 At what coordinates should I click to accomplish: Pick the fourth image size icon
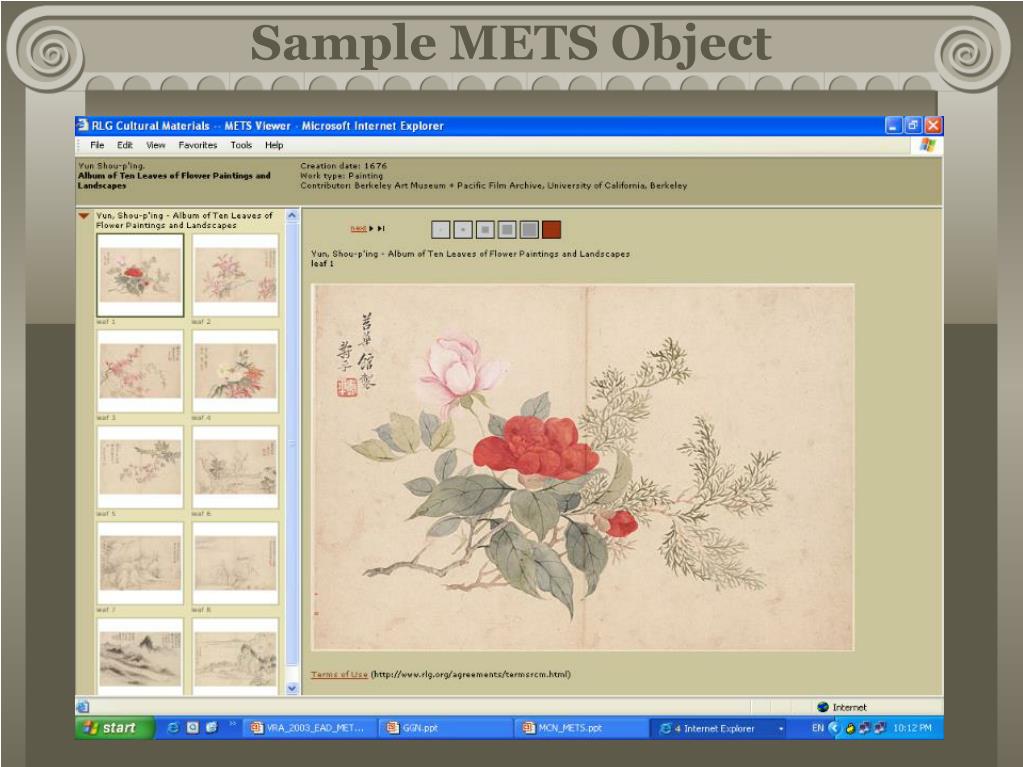pos(507,230)
